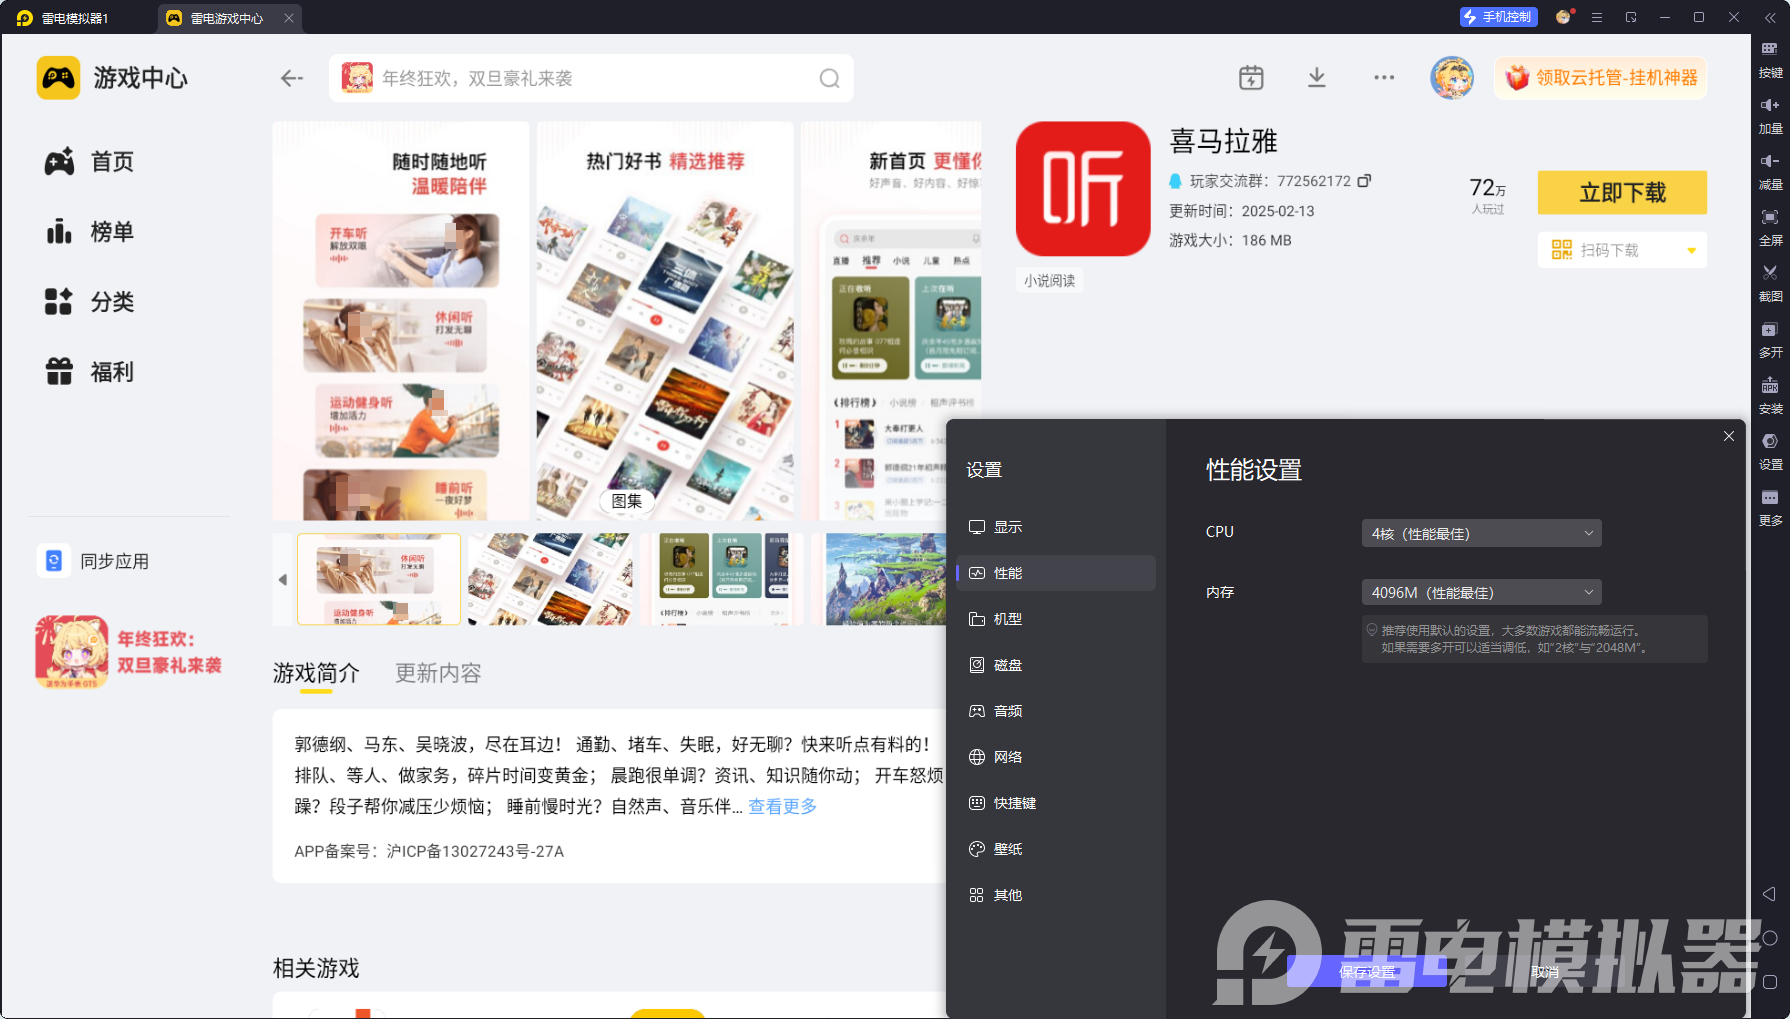The height and width of the screenshot is (1019, 1790).
Task: Expand the memory size dropdown
Action: pos(1481,592)
